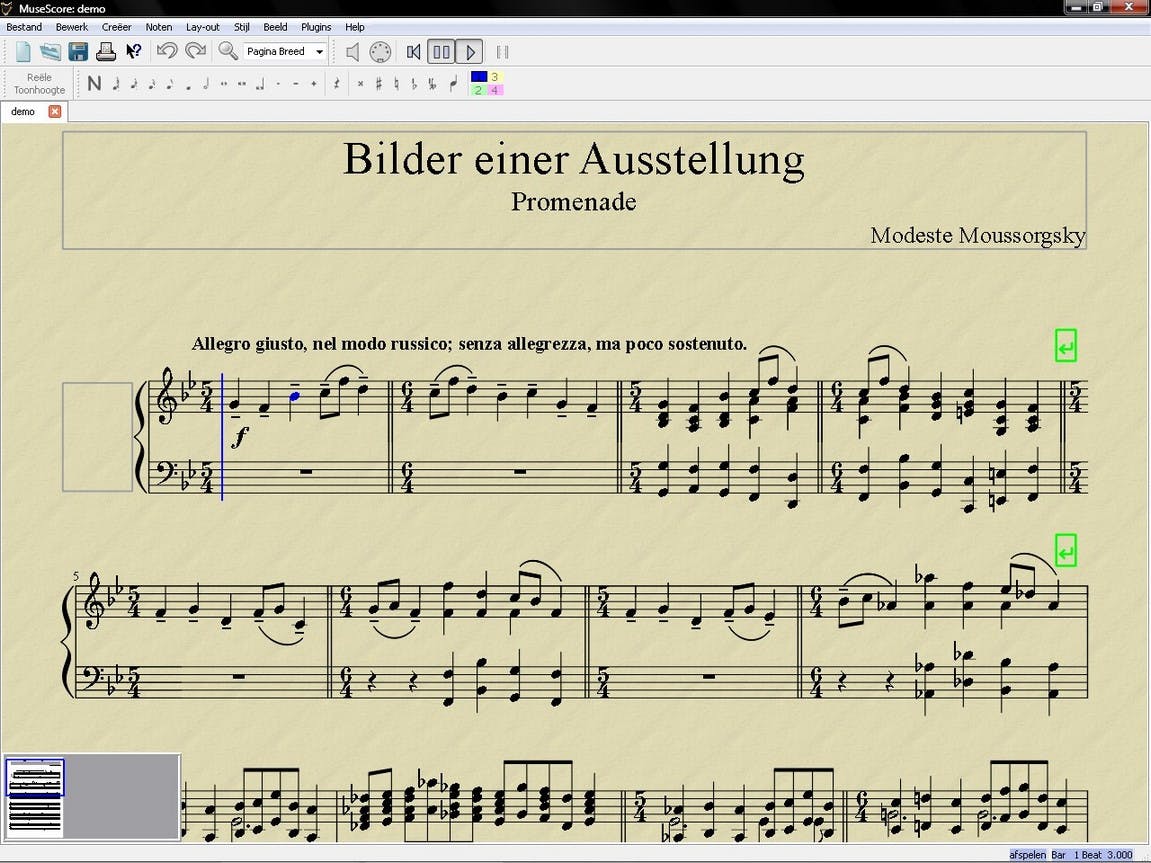The height and width of the screenshot is (863, 1151).
Task: Click the magnifying glass zoom icon
Action: coord(228,51)
